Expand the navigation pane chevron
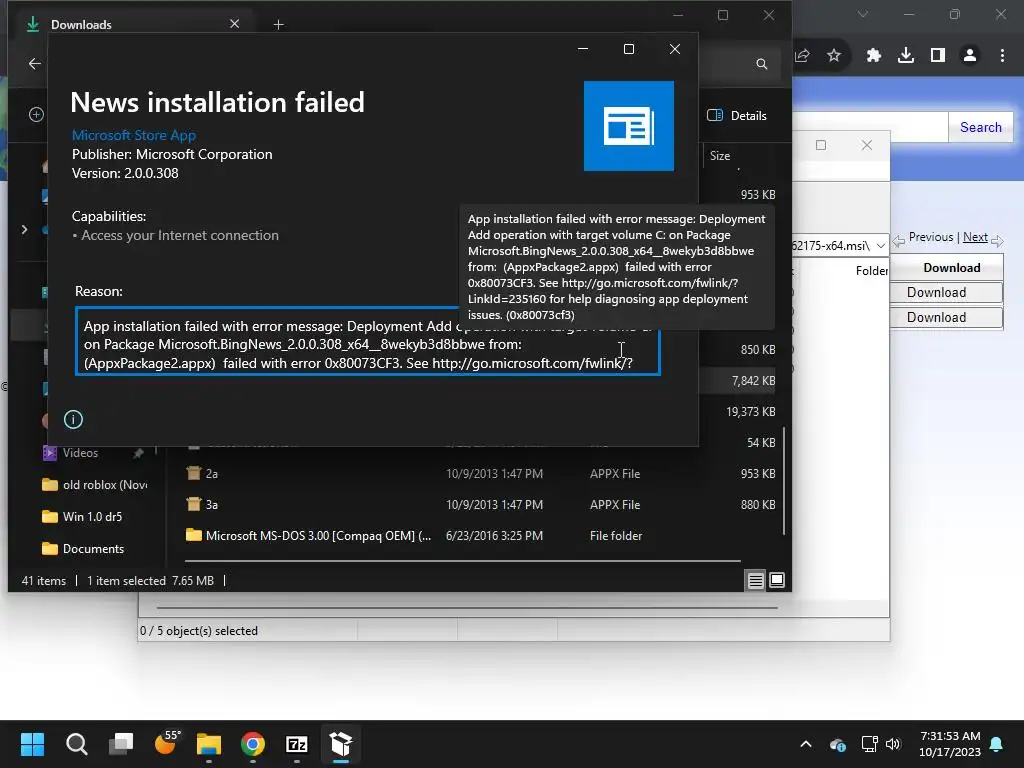The height and width of the screenshot is (768, 1024). (x=24, y=229)
